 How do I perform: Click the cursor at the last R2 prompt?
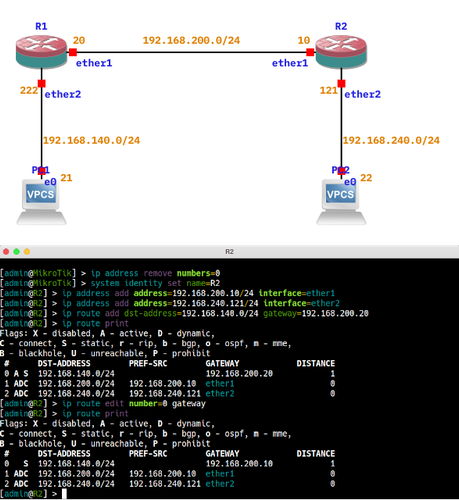64,494
